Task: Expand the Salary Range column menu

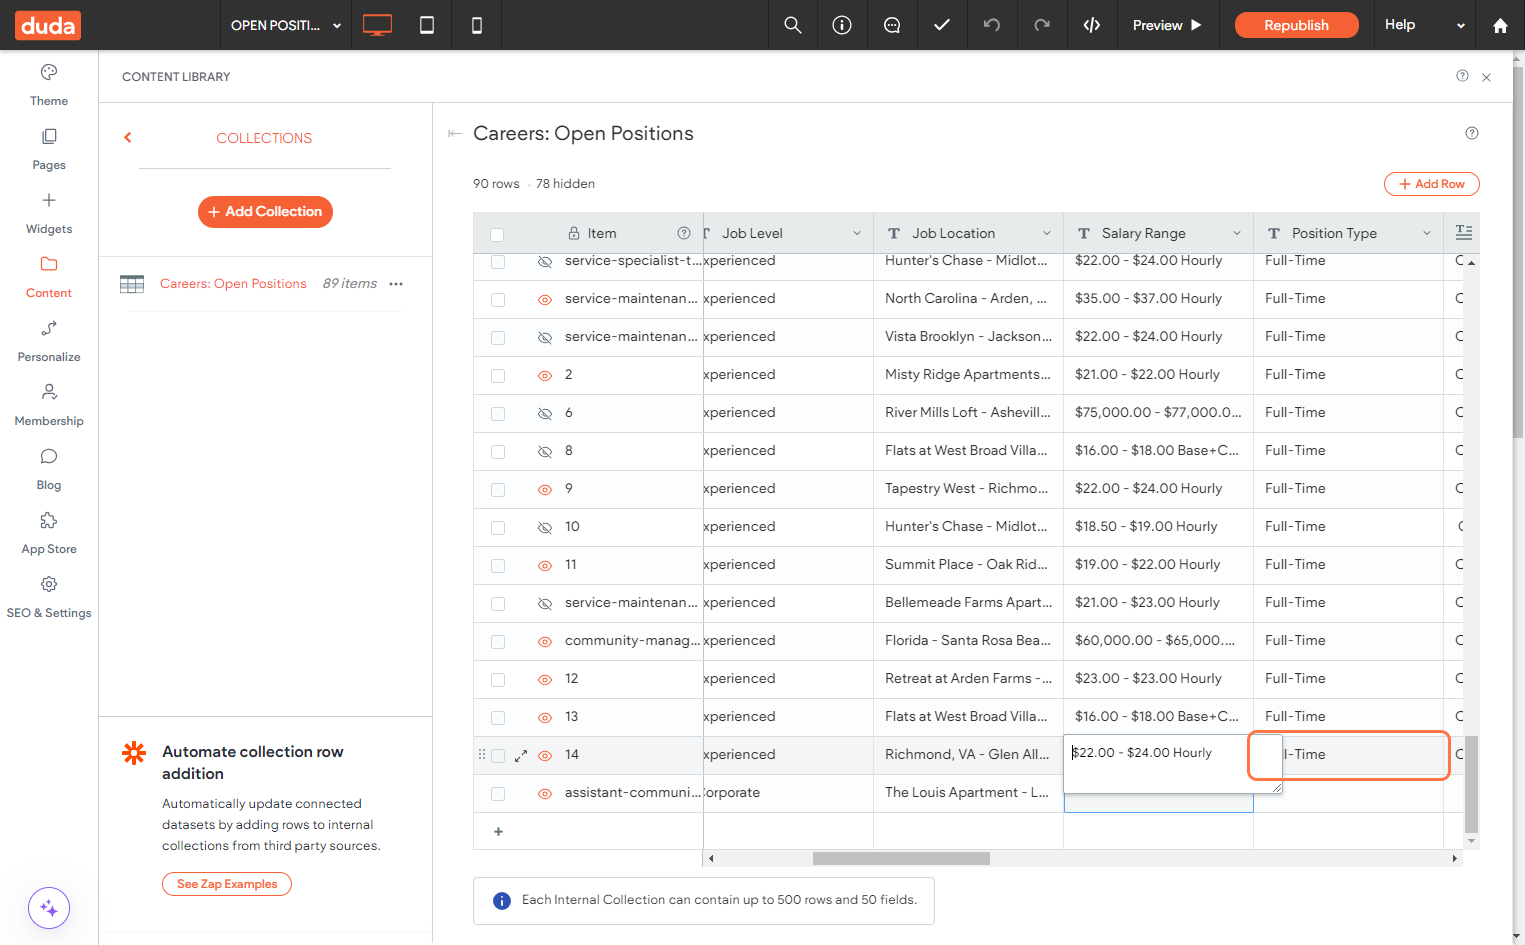Action: (1237, 233)
